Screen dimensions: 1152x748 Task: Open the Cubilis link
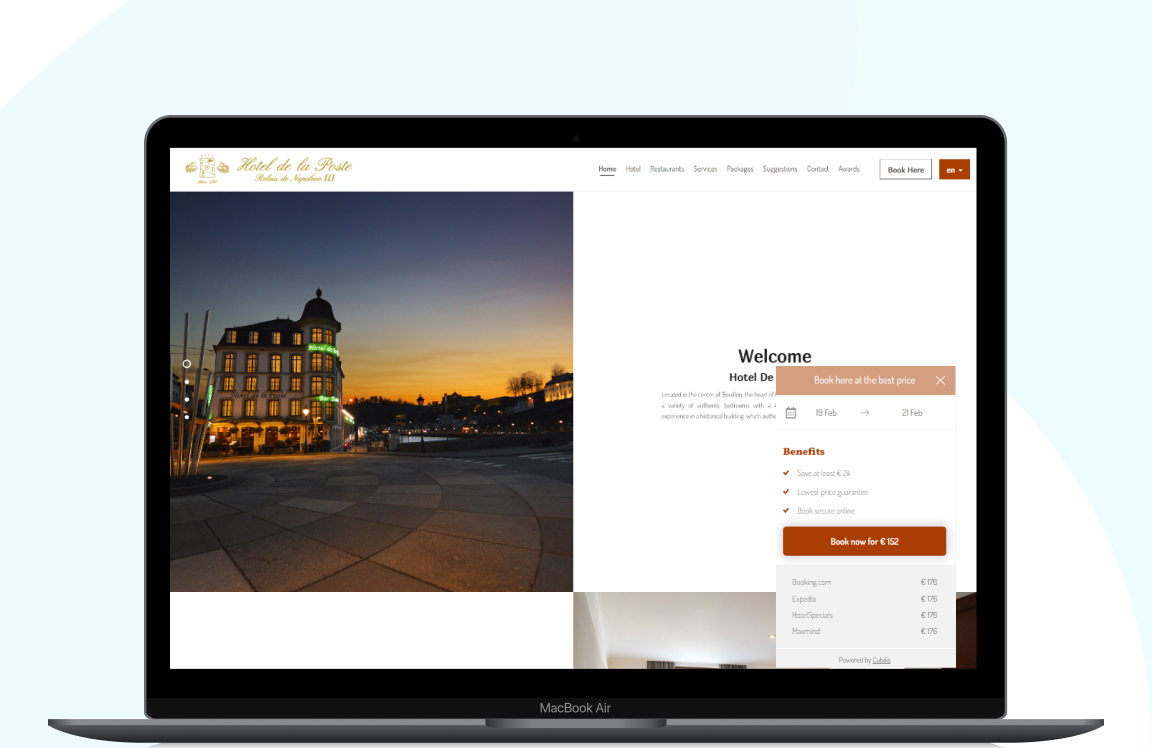tap(881, 661)
